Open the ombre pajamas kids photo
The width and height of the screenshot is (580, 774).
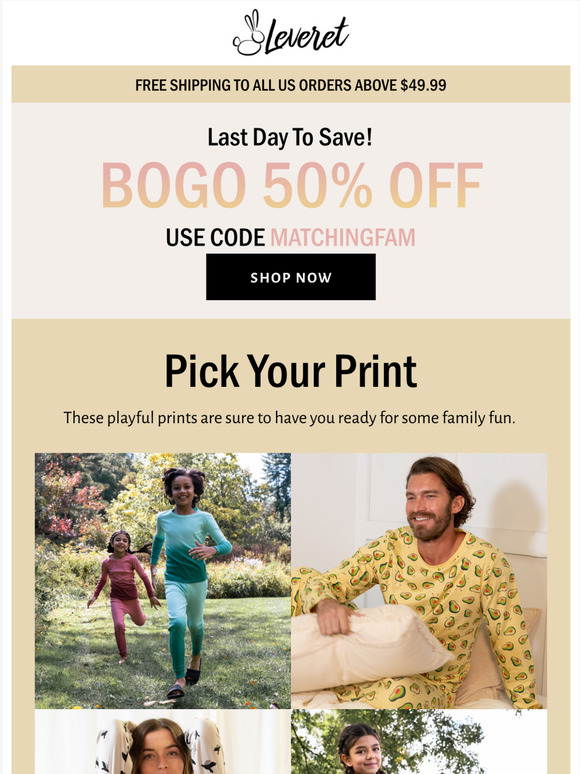pyautogui.click(x=163, y=580)
